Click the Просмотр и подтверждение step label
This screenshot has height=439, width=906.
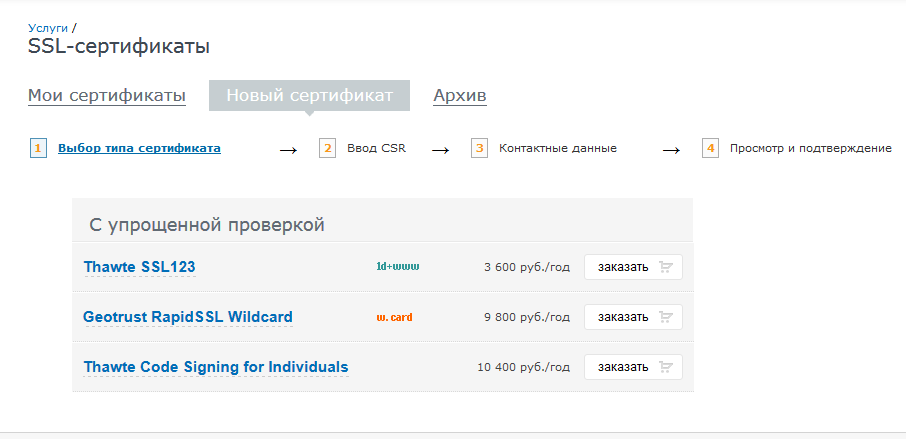click(811, 148)
